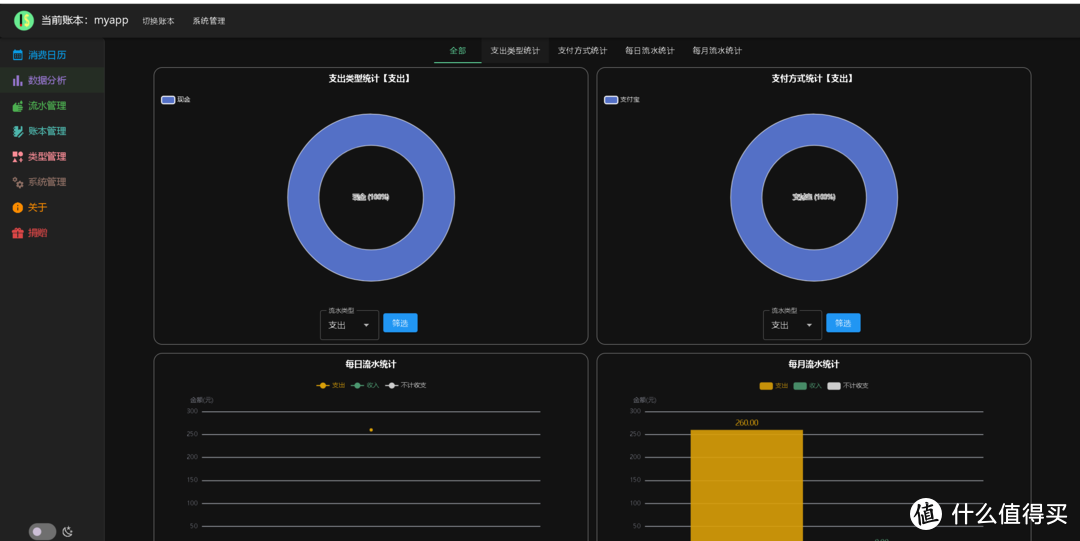
Task: Open 消费日历 calendar icon in sidebar
Action: pyautogui.click(x=17, y=55)
